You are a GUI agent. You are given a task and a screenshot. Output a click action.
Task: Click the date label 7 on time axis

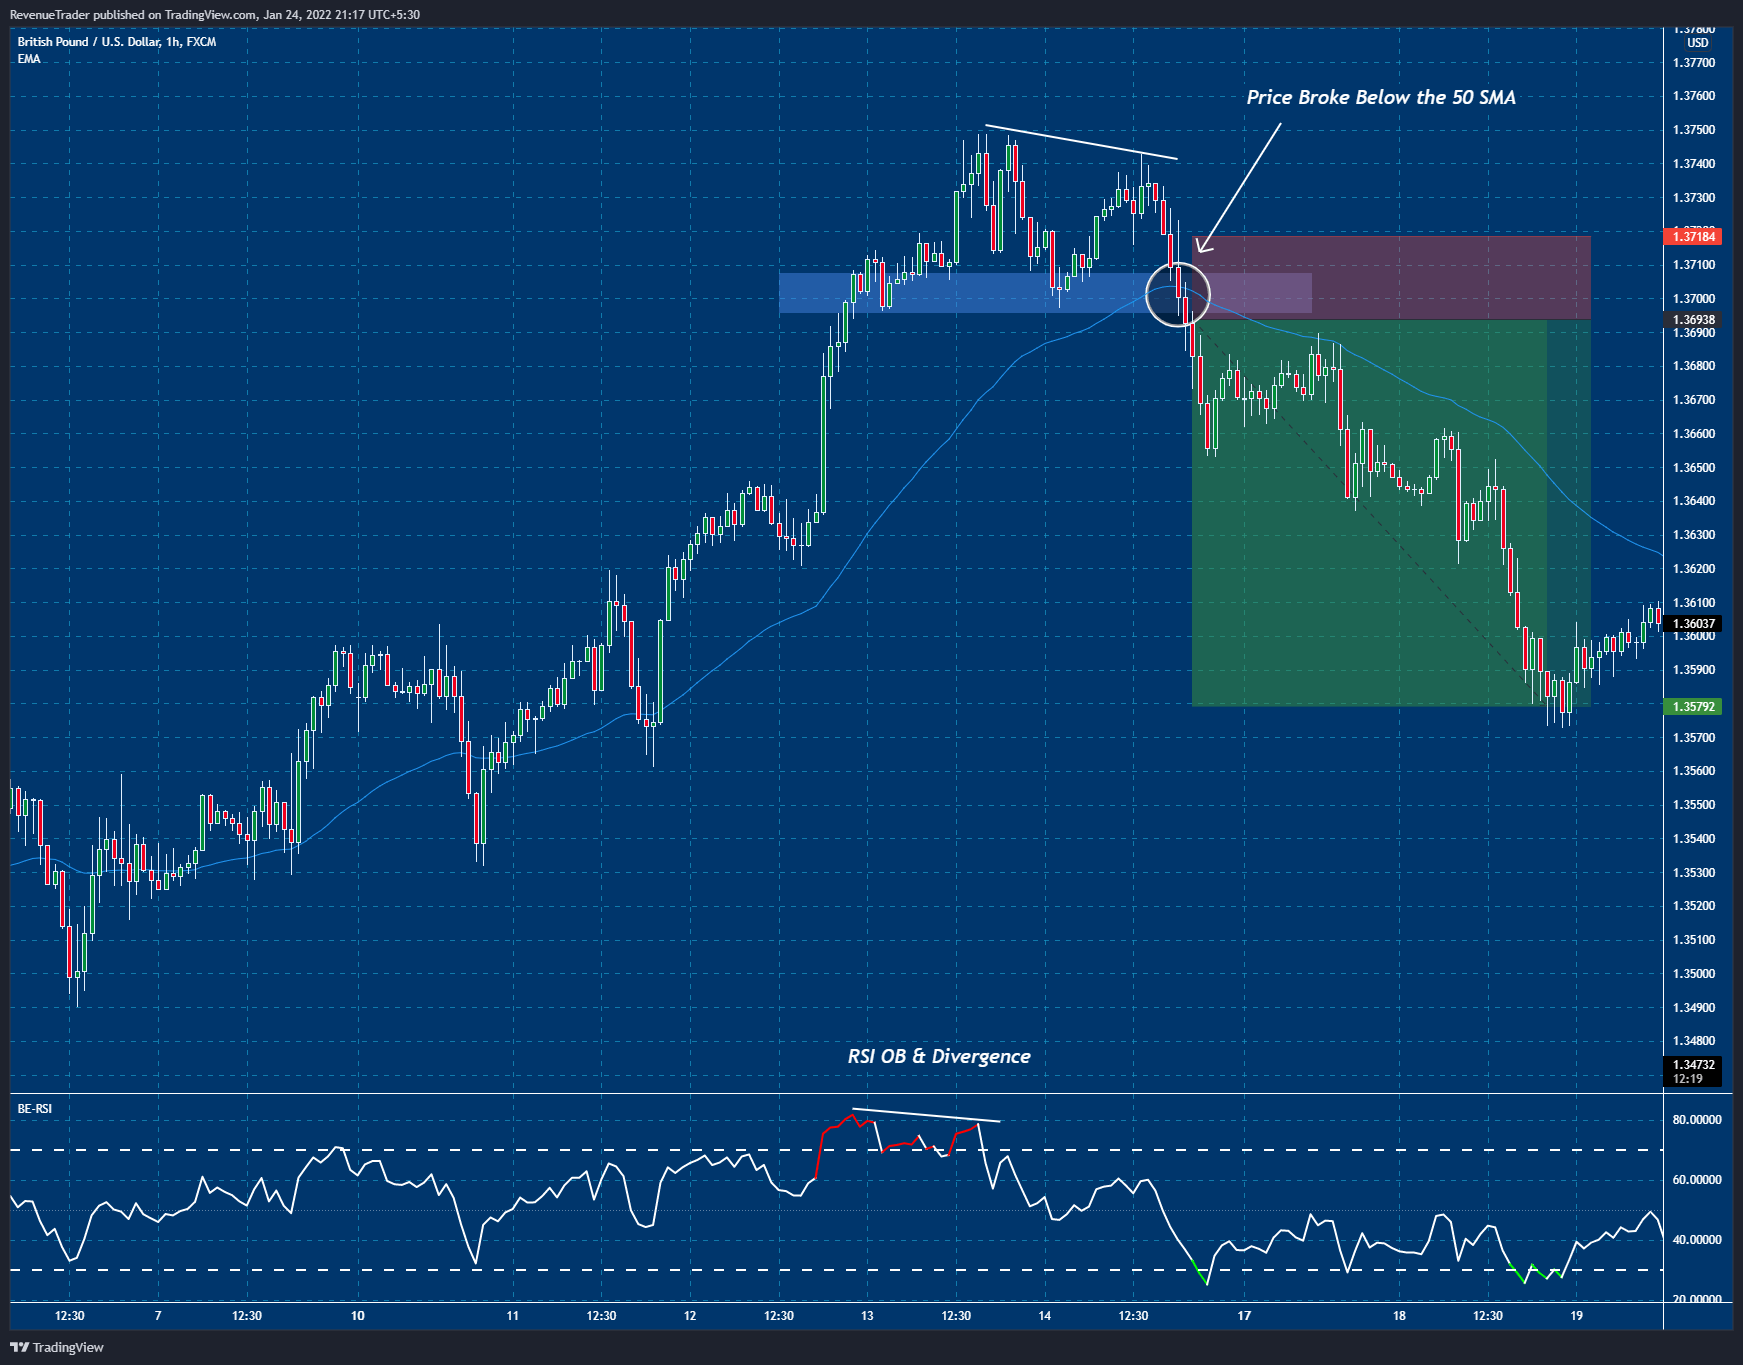(158, 1316)
